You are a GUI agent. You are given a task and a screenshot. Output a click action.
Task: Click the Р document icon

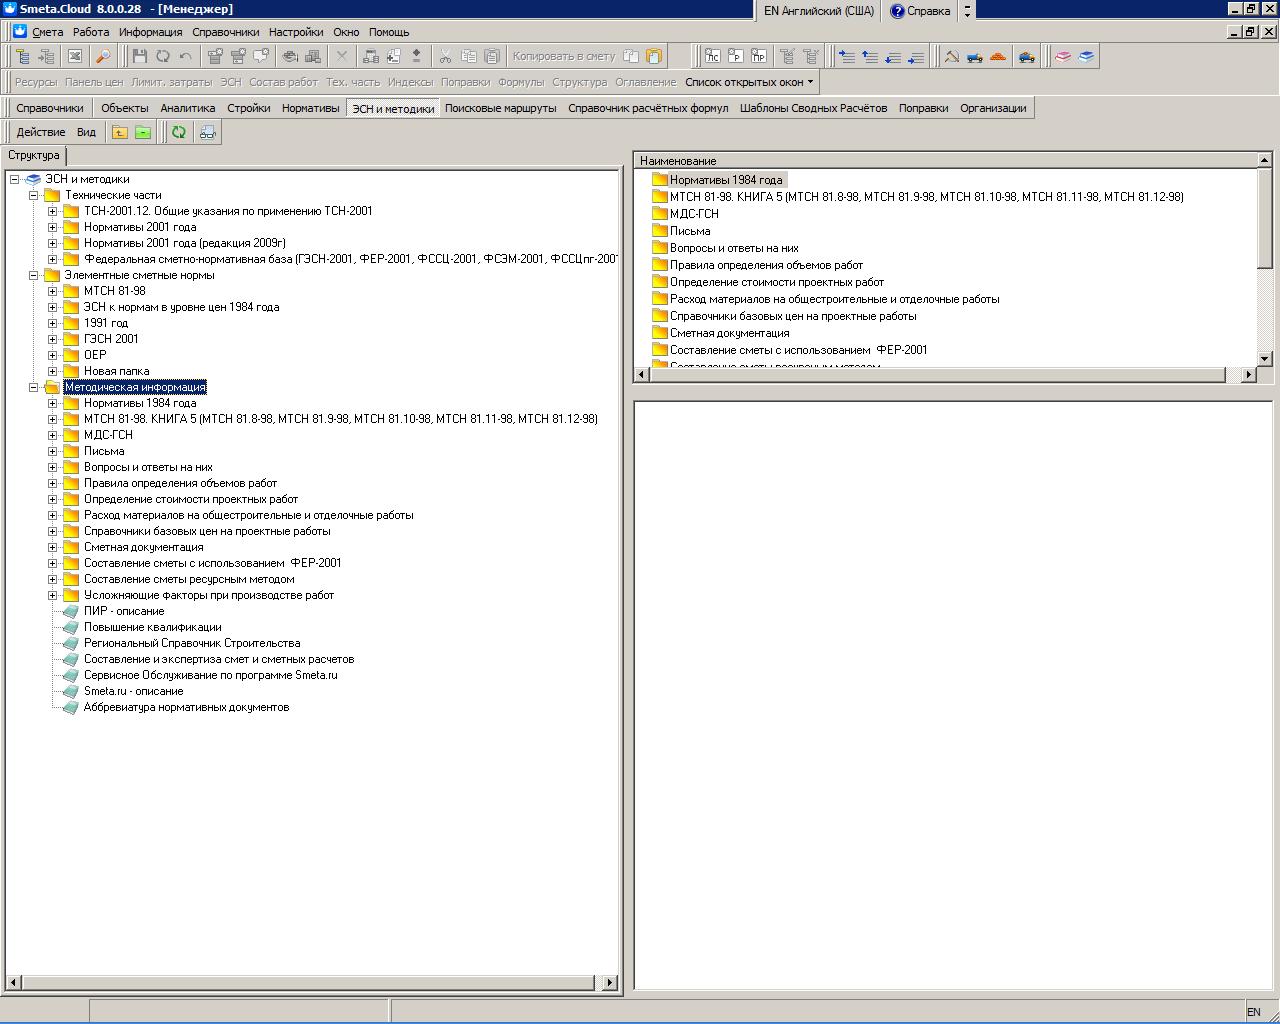click(735, 56)
